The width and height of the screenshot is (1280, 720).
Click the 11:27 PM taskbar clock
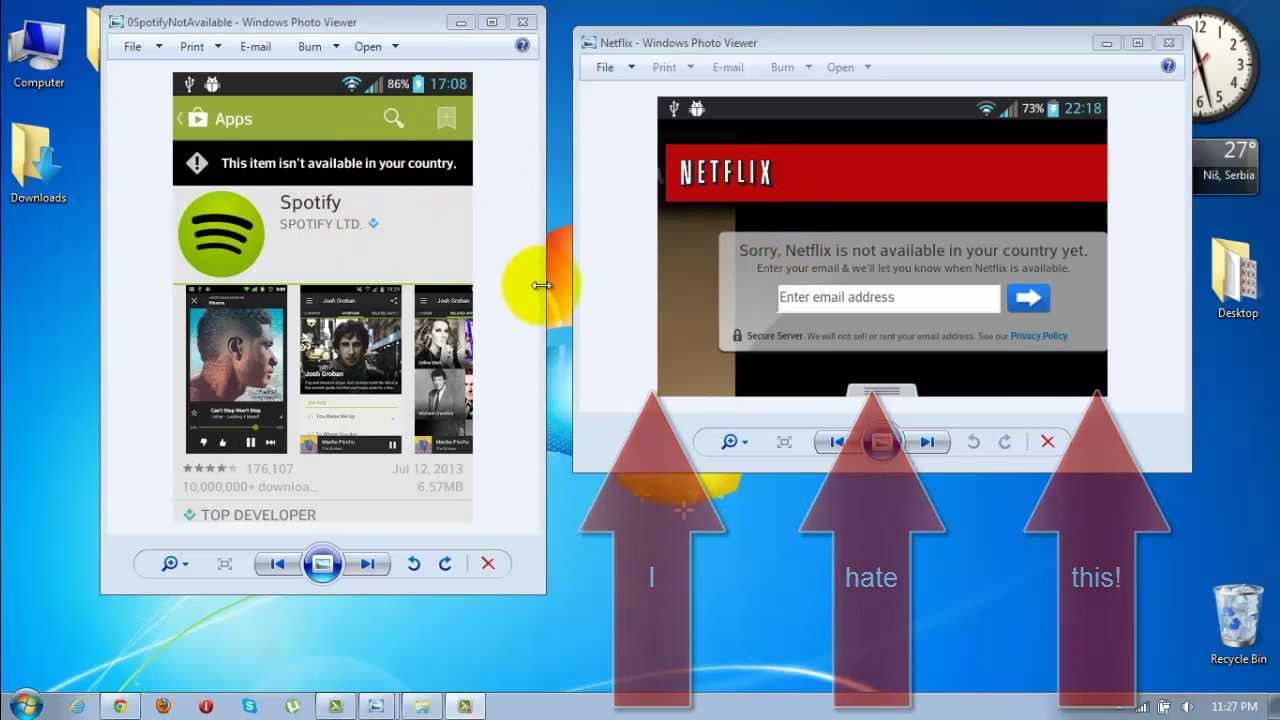click(x=1234, y=707)
